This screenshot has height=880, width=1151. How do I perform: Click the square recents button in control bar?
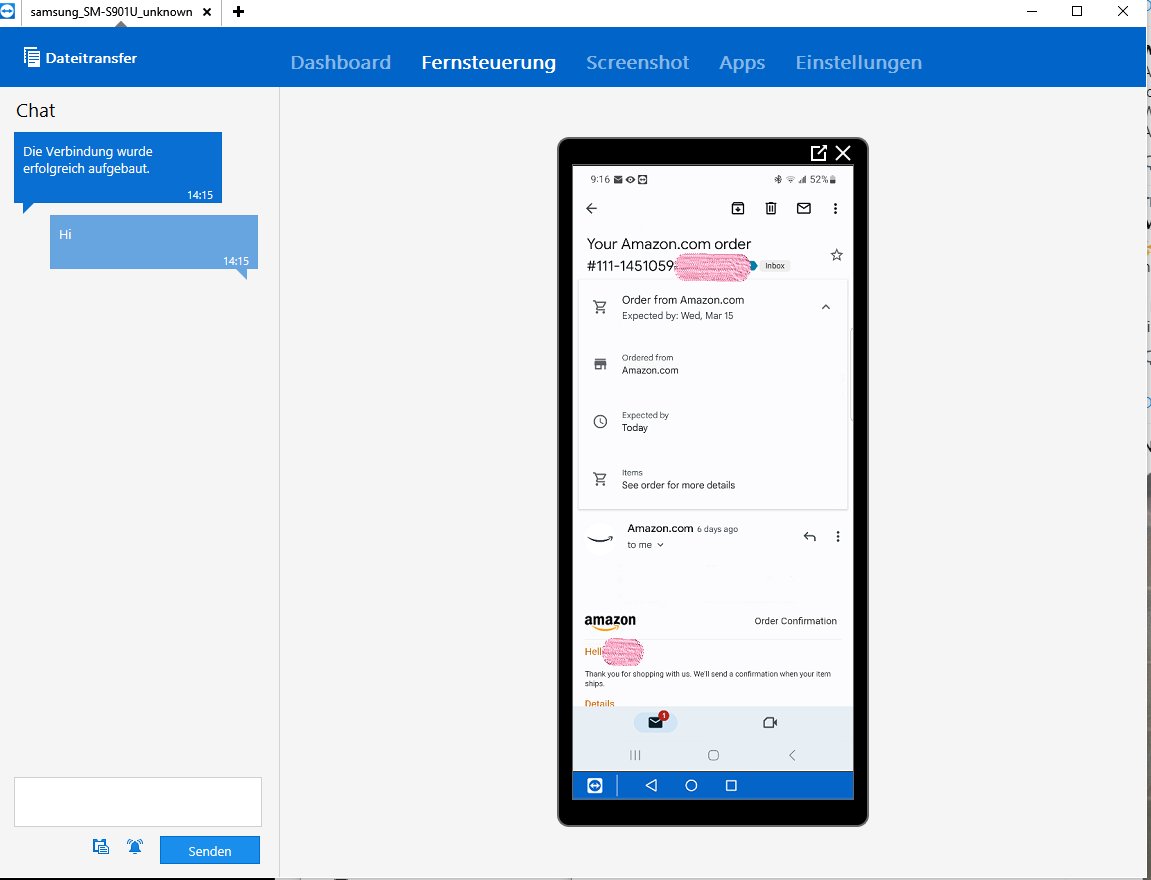tap(731, 785)
